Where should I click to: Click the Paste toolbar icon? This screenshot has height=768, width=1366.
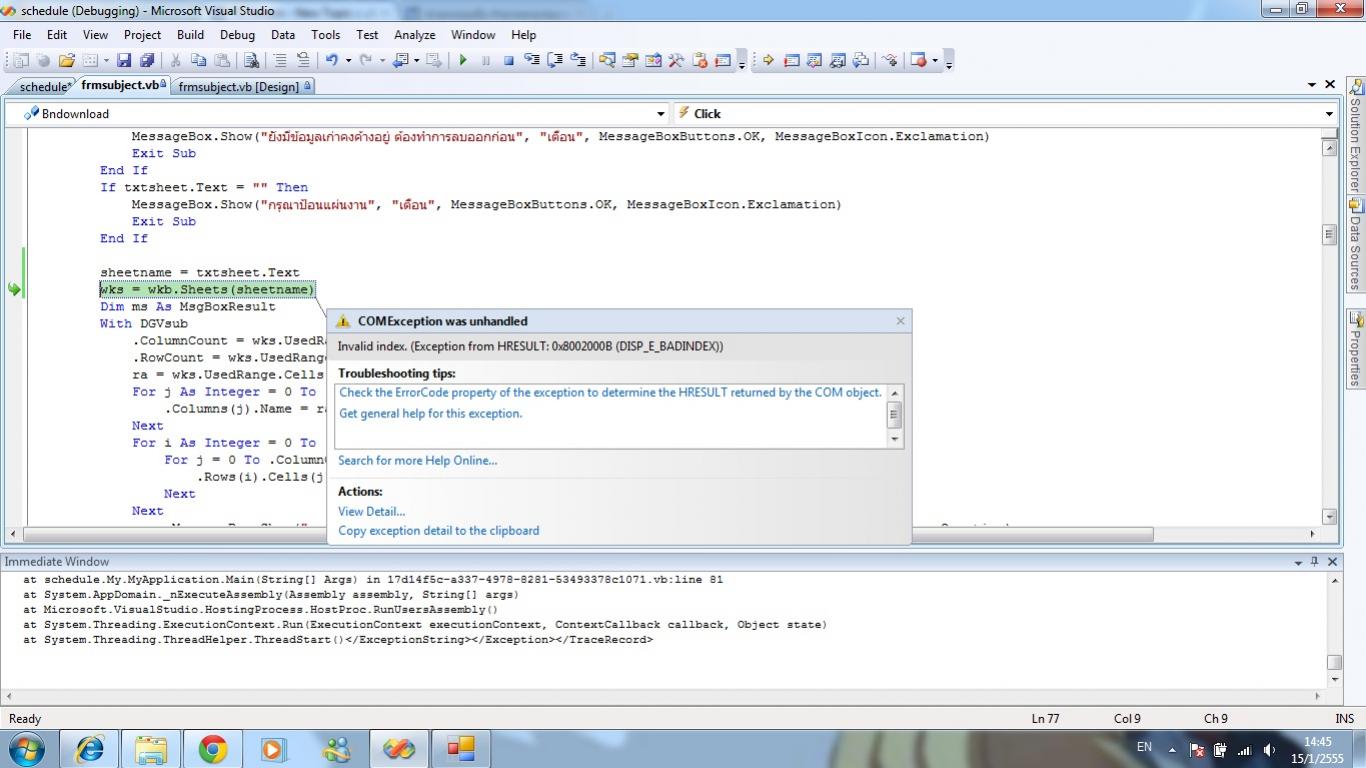[x=221, y=60]
